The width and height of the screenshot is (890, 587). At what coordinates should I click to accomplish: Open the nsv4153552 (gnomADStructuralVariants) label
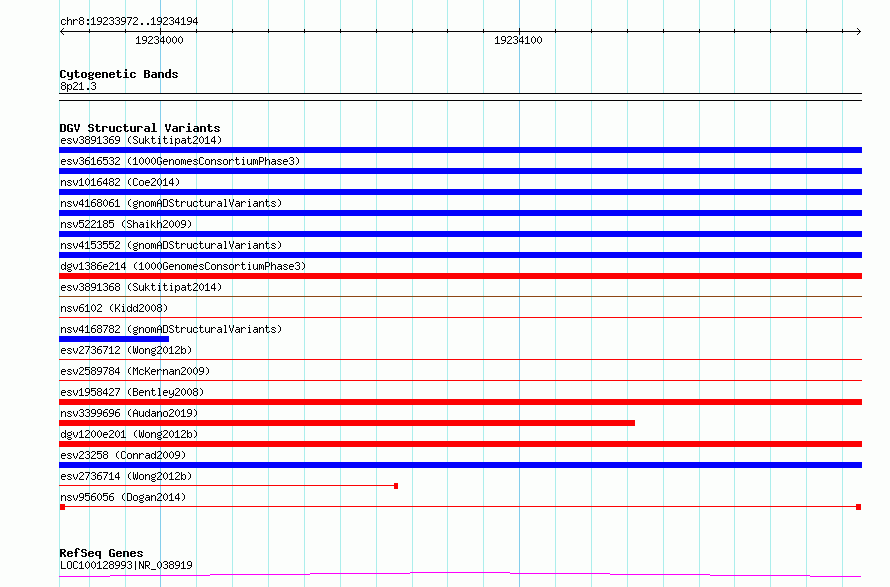171,245
